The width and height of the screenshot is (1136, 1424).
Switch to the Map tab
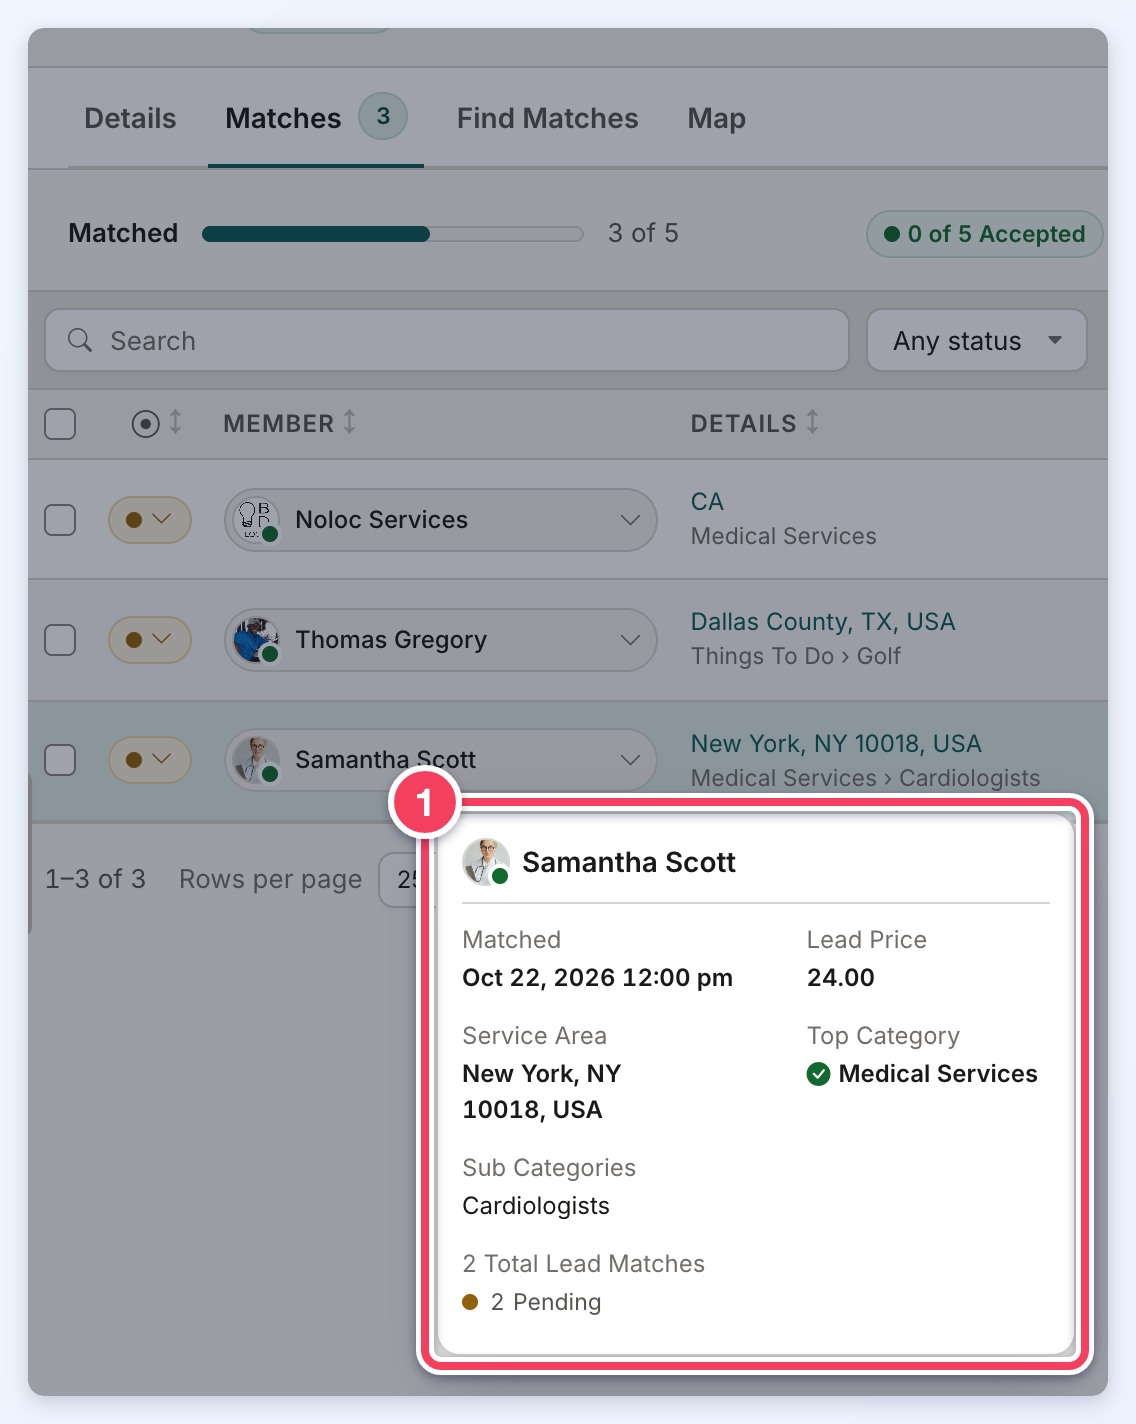pos(716,118)
